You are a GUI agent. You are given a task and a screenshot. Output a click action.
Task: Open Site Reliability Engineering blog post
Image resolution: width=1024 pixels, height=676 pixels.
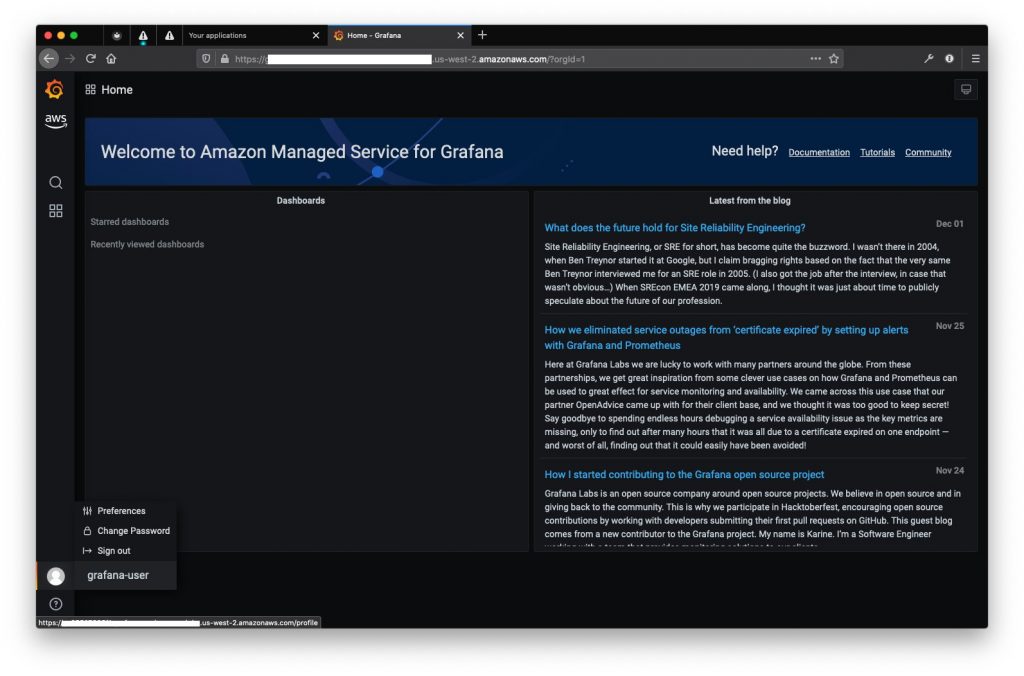click(x=675, y=228)
